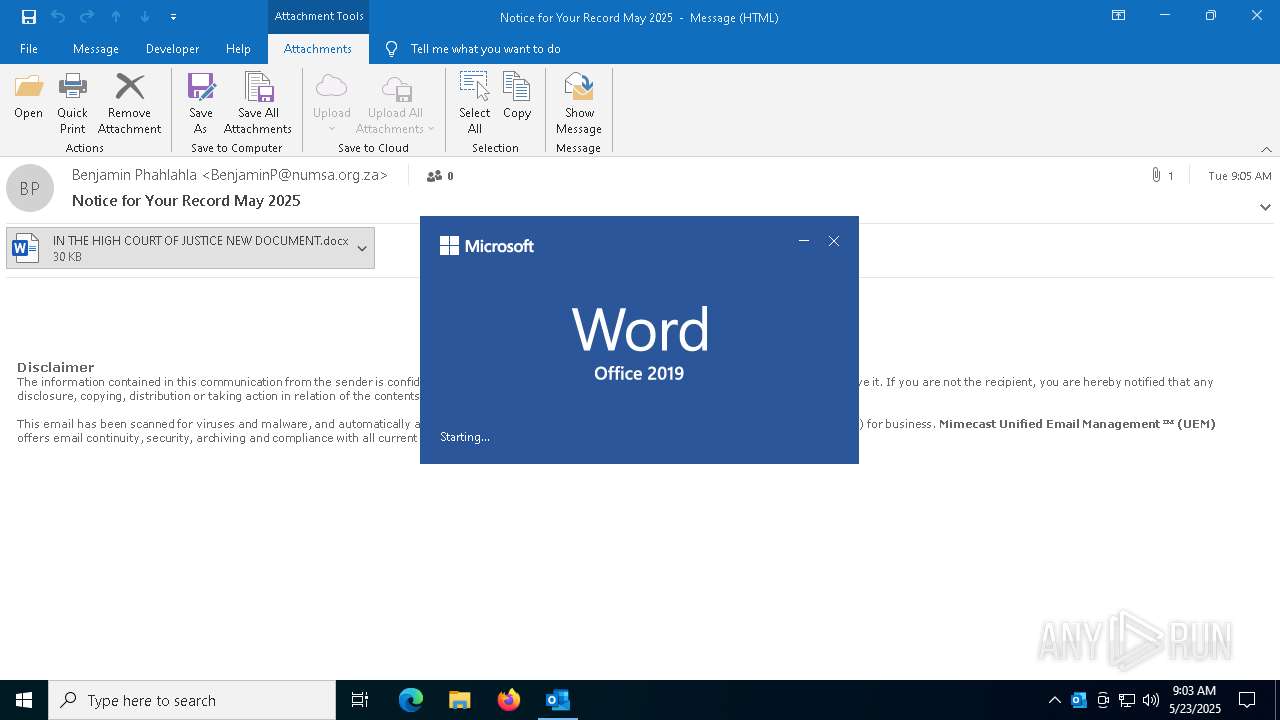
Task: Click Tell me what you want to do
Action: click(x=485, y=49)
